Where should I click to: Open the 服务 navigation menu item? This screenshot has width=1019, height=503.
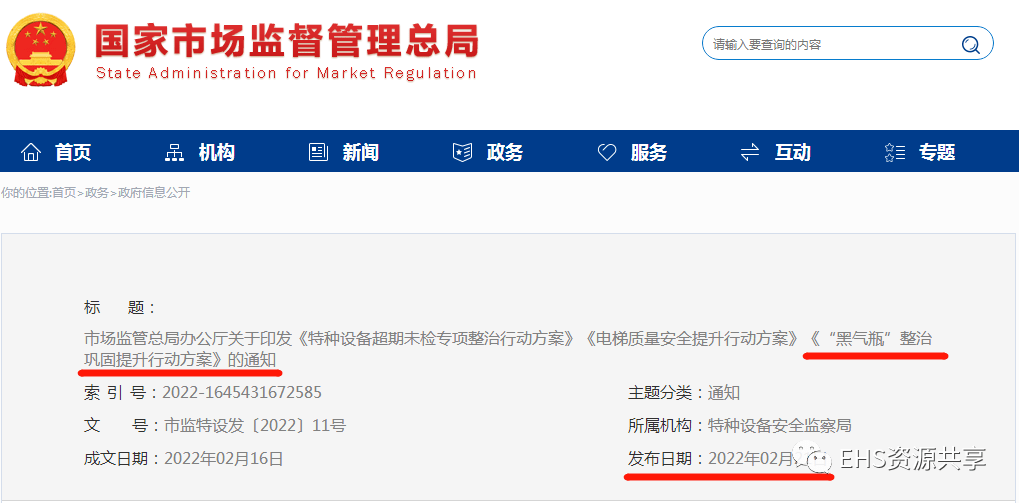pyautogui.click(x=649, y=153)
